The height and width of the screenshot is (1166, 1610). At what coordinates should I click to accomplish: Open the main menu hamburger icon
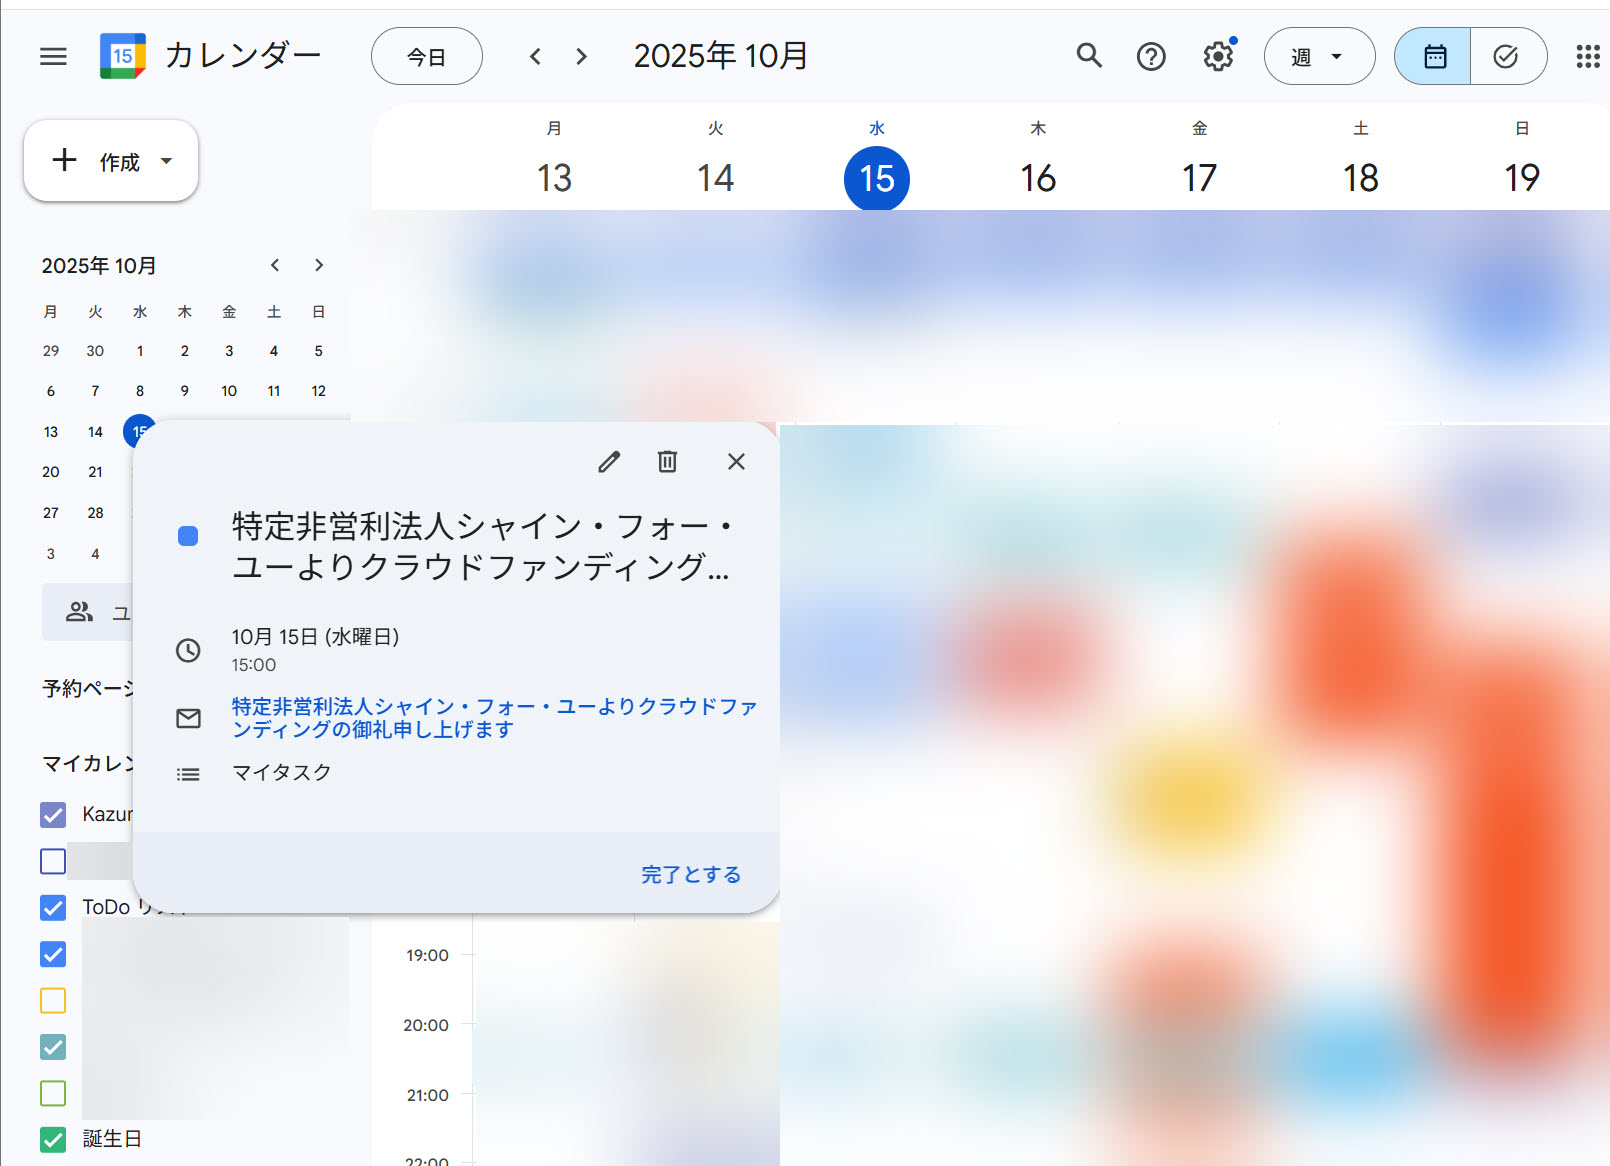point(53,57)
